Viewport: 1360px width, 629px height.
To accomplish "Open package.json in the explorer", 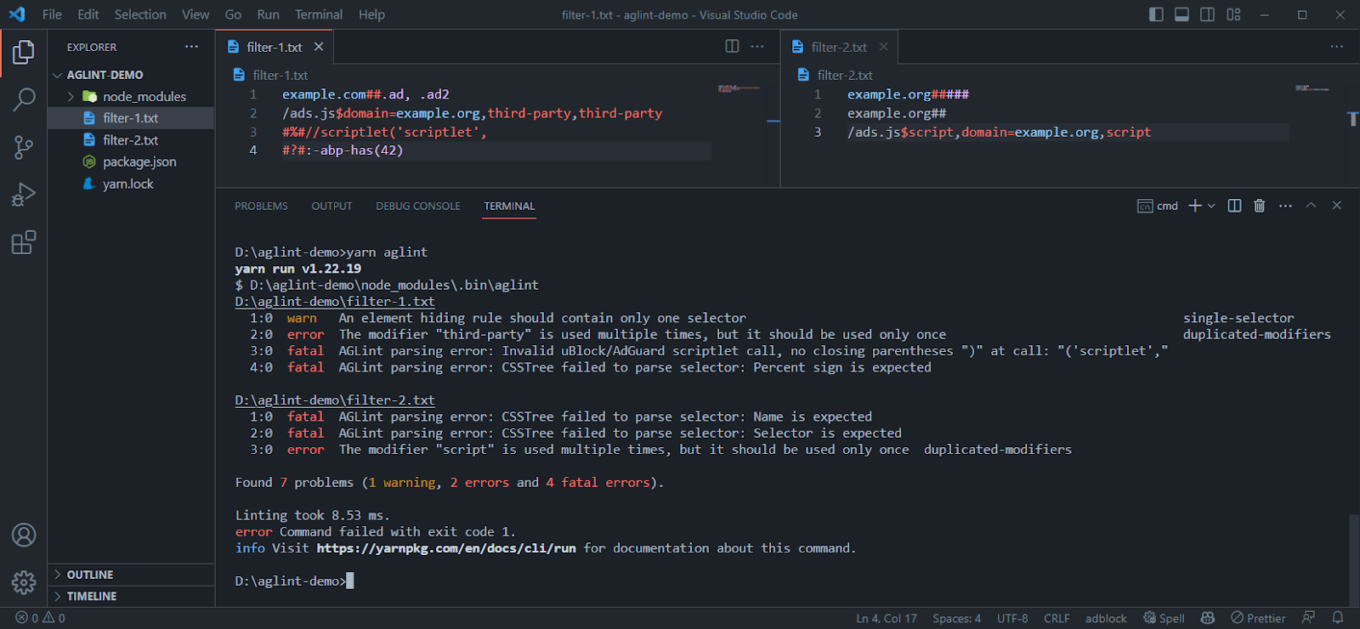I will click(139, 162).
